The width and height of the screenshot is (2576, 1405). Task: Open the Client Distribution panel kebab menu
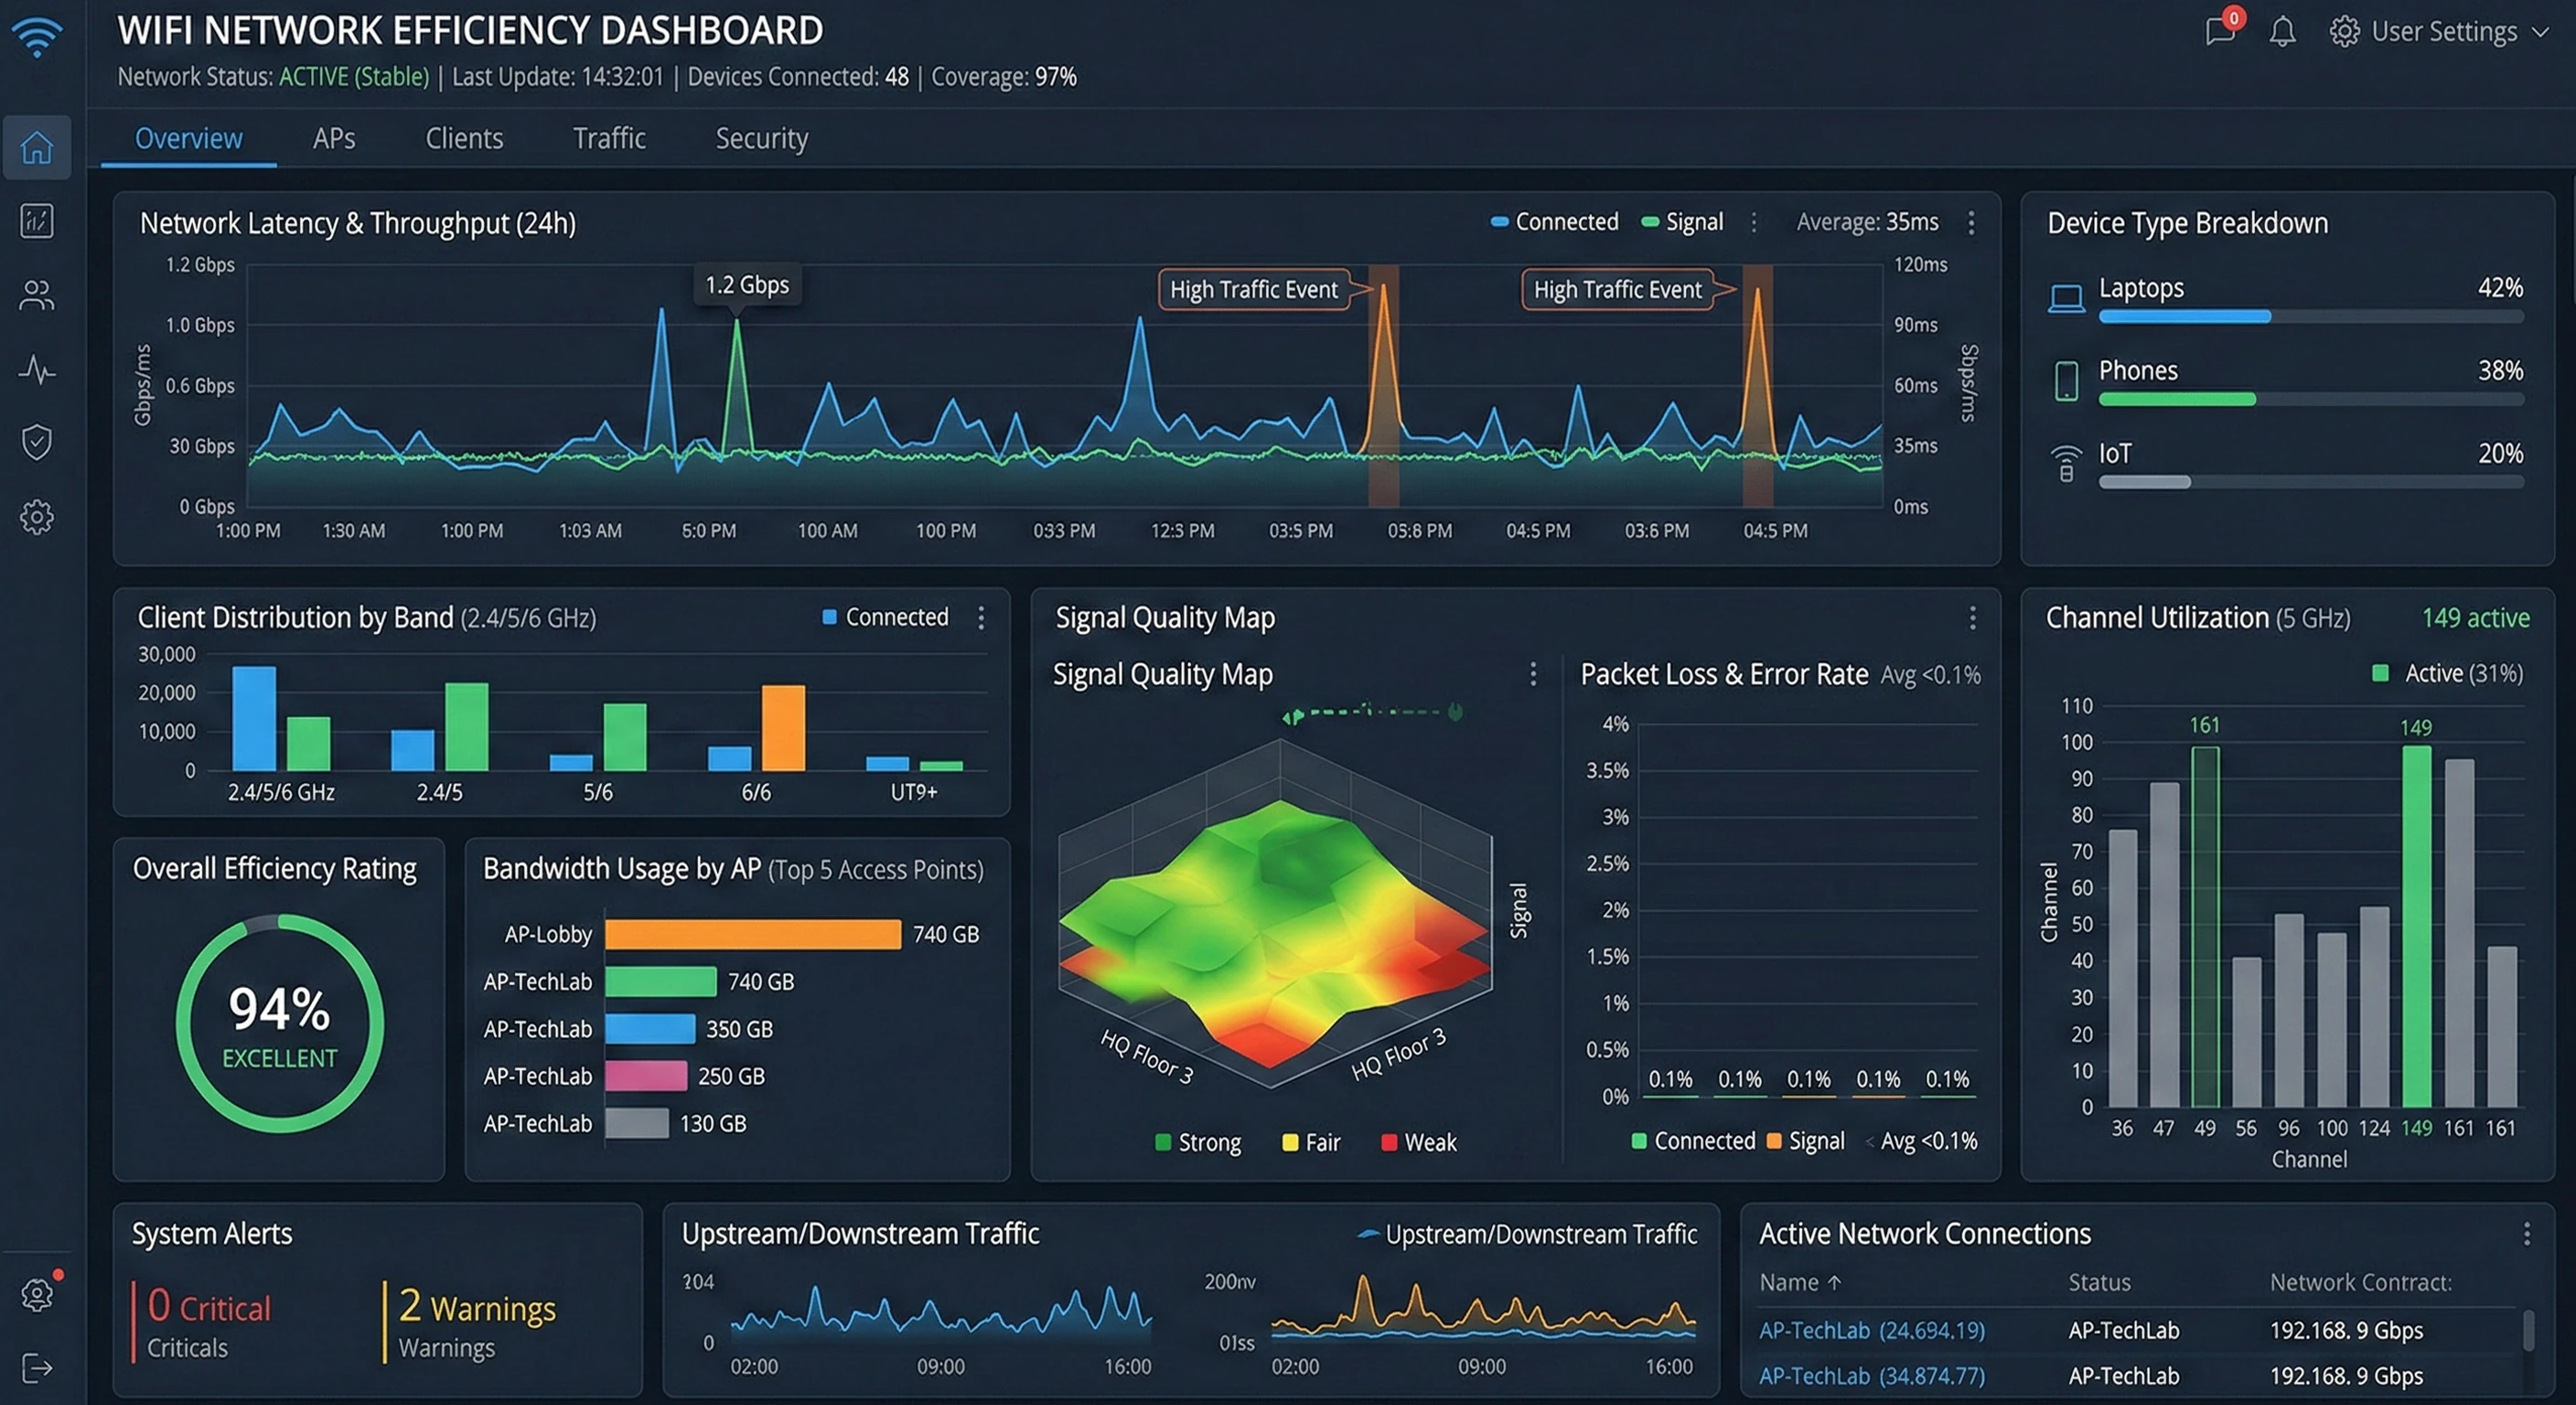[981, 618]
